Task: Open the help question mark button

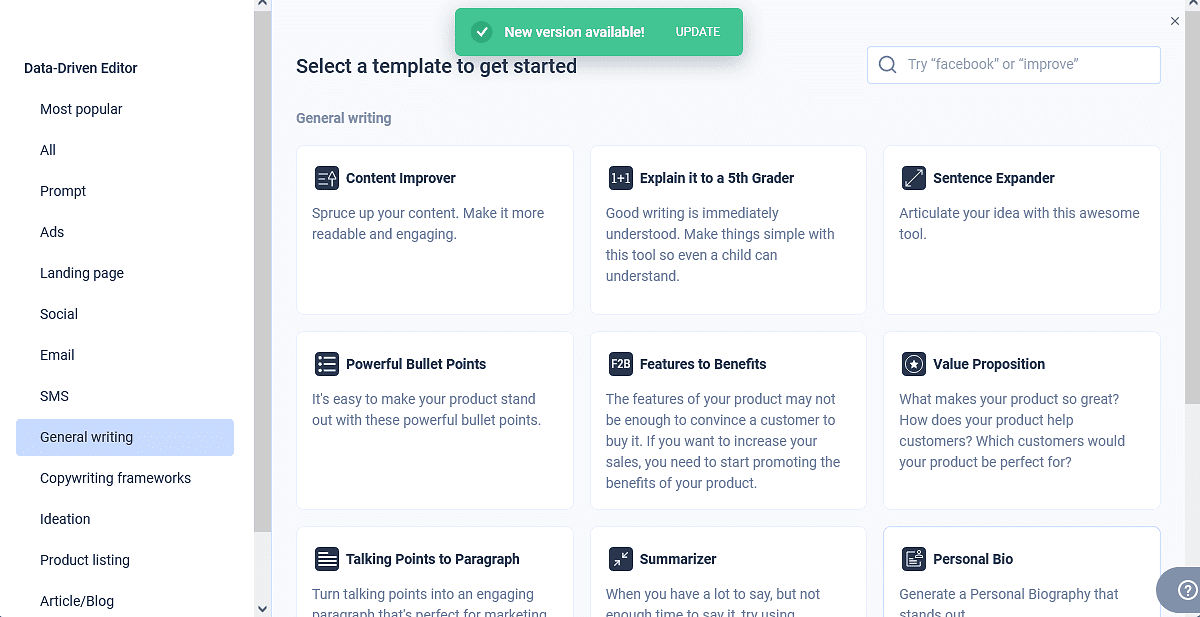Action: point(1186,589)
